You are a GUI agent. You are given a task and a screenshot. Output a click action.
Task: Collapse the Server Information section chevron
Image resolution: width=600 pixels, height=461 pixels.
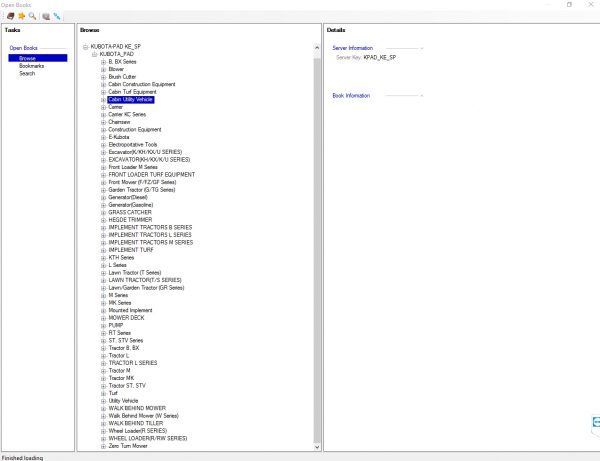click(422, 48)
